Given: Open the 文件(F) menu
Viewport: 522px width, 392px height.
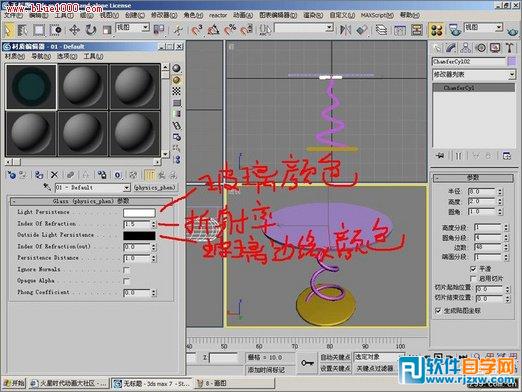Looking at the screenshot, I should pos(14,15).
